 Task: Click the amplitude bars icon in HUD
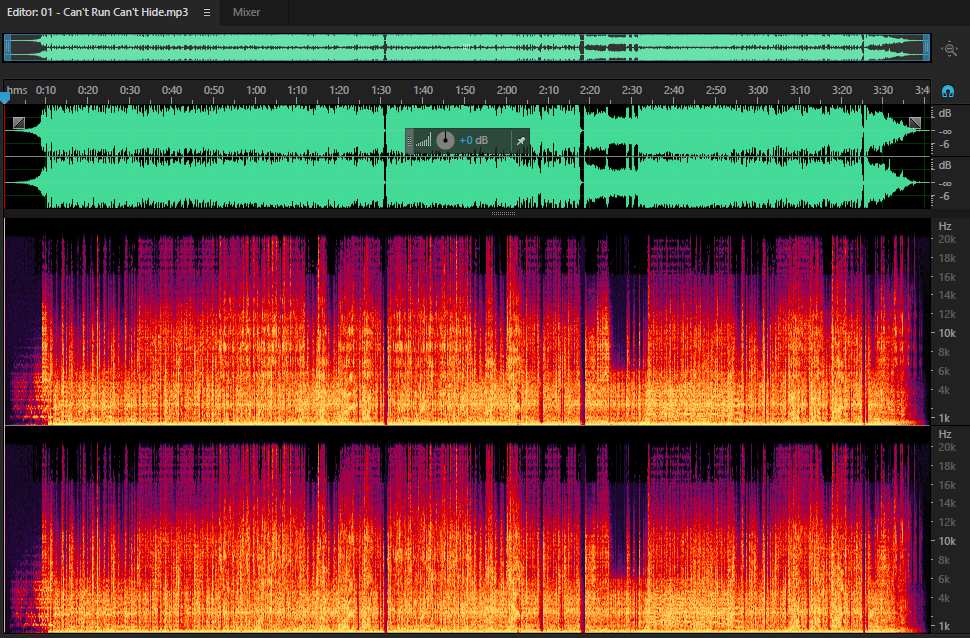pyautogui.click(x=423, y=140)
